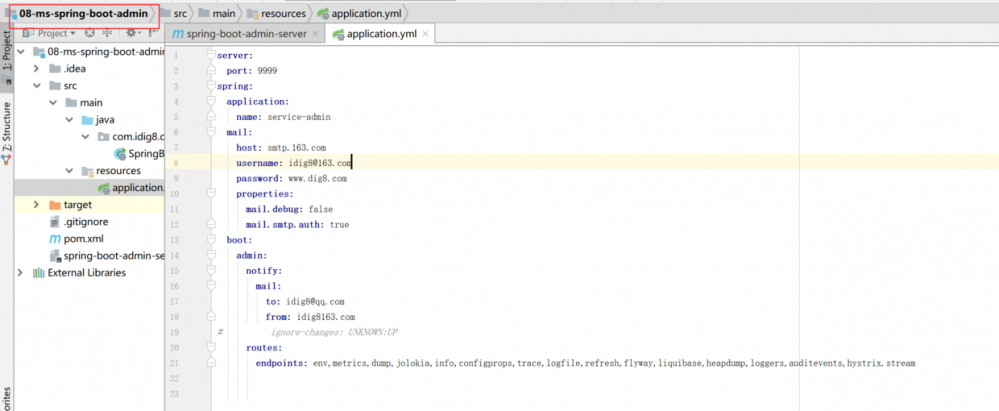Screen dimensions: 999x411
Task: Click the orange target folder icon
Action: [x=55, y=205]
